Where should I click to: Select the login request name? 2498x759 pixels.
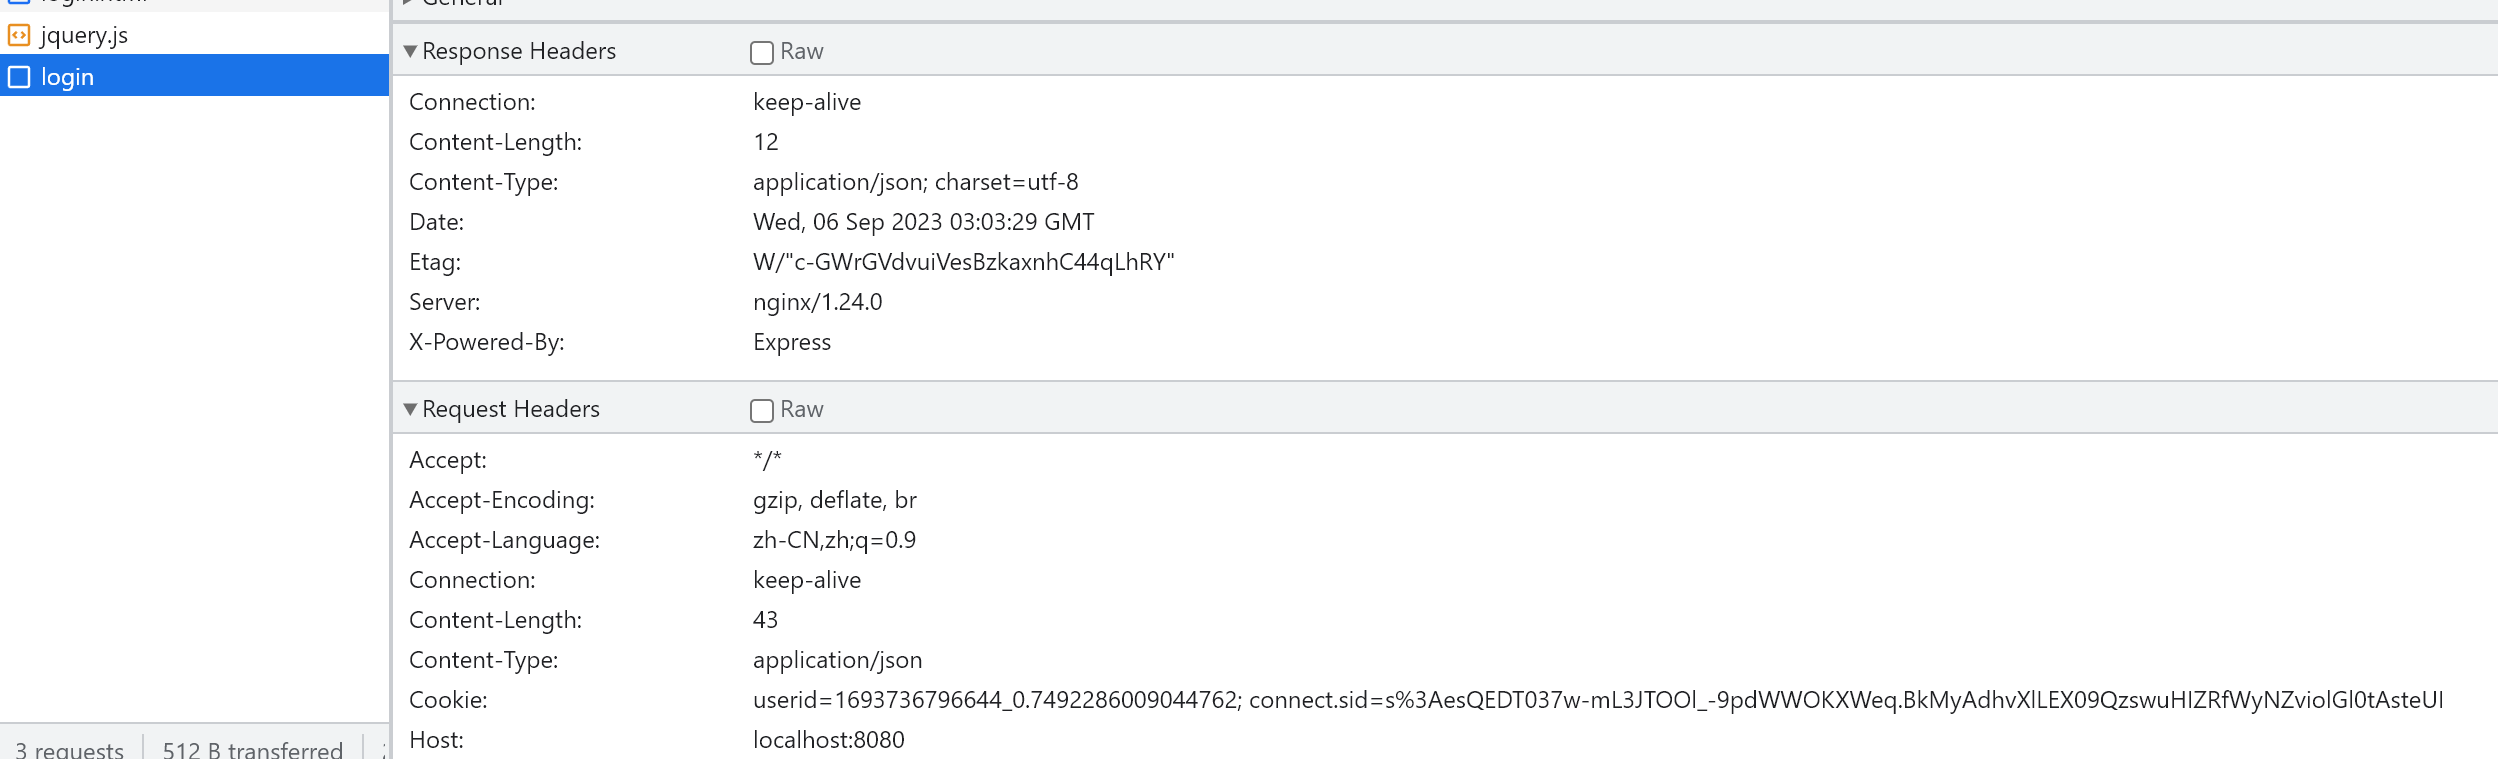[x=67, y=77]
